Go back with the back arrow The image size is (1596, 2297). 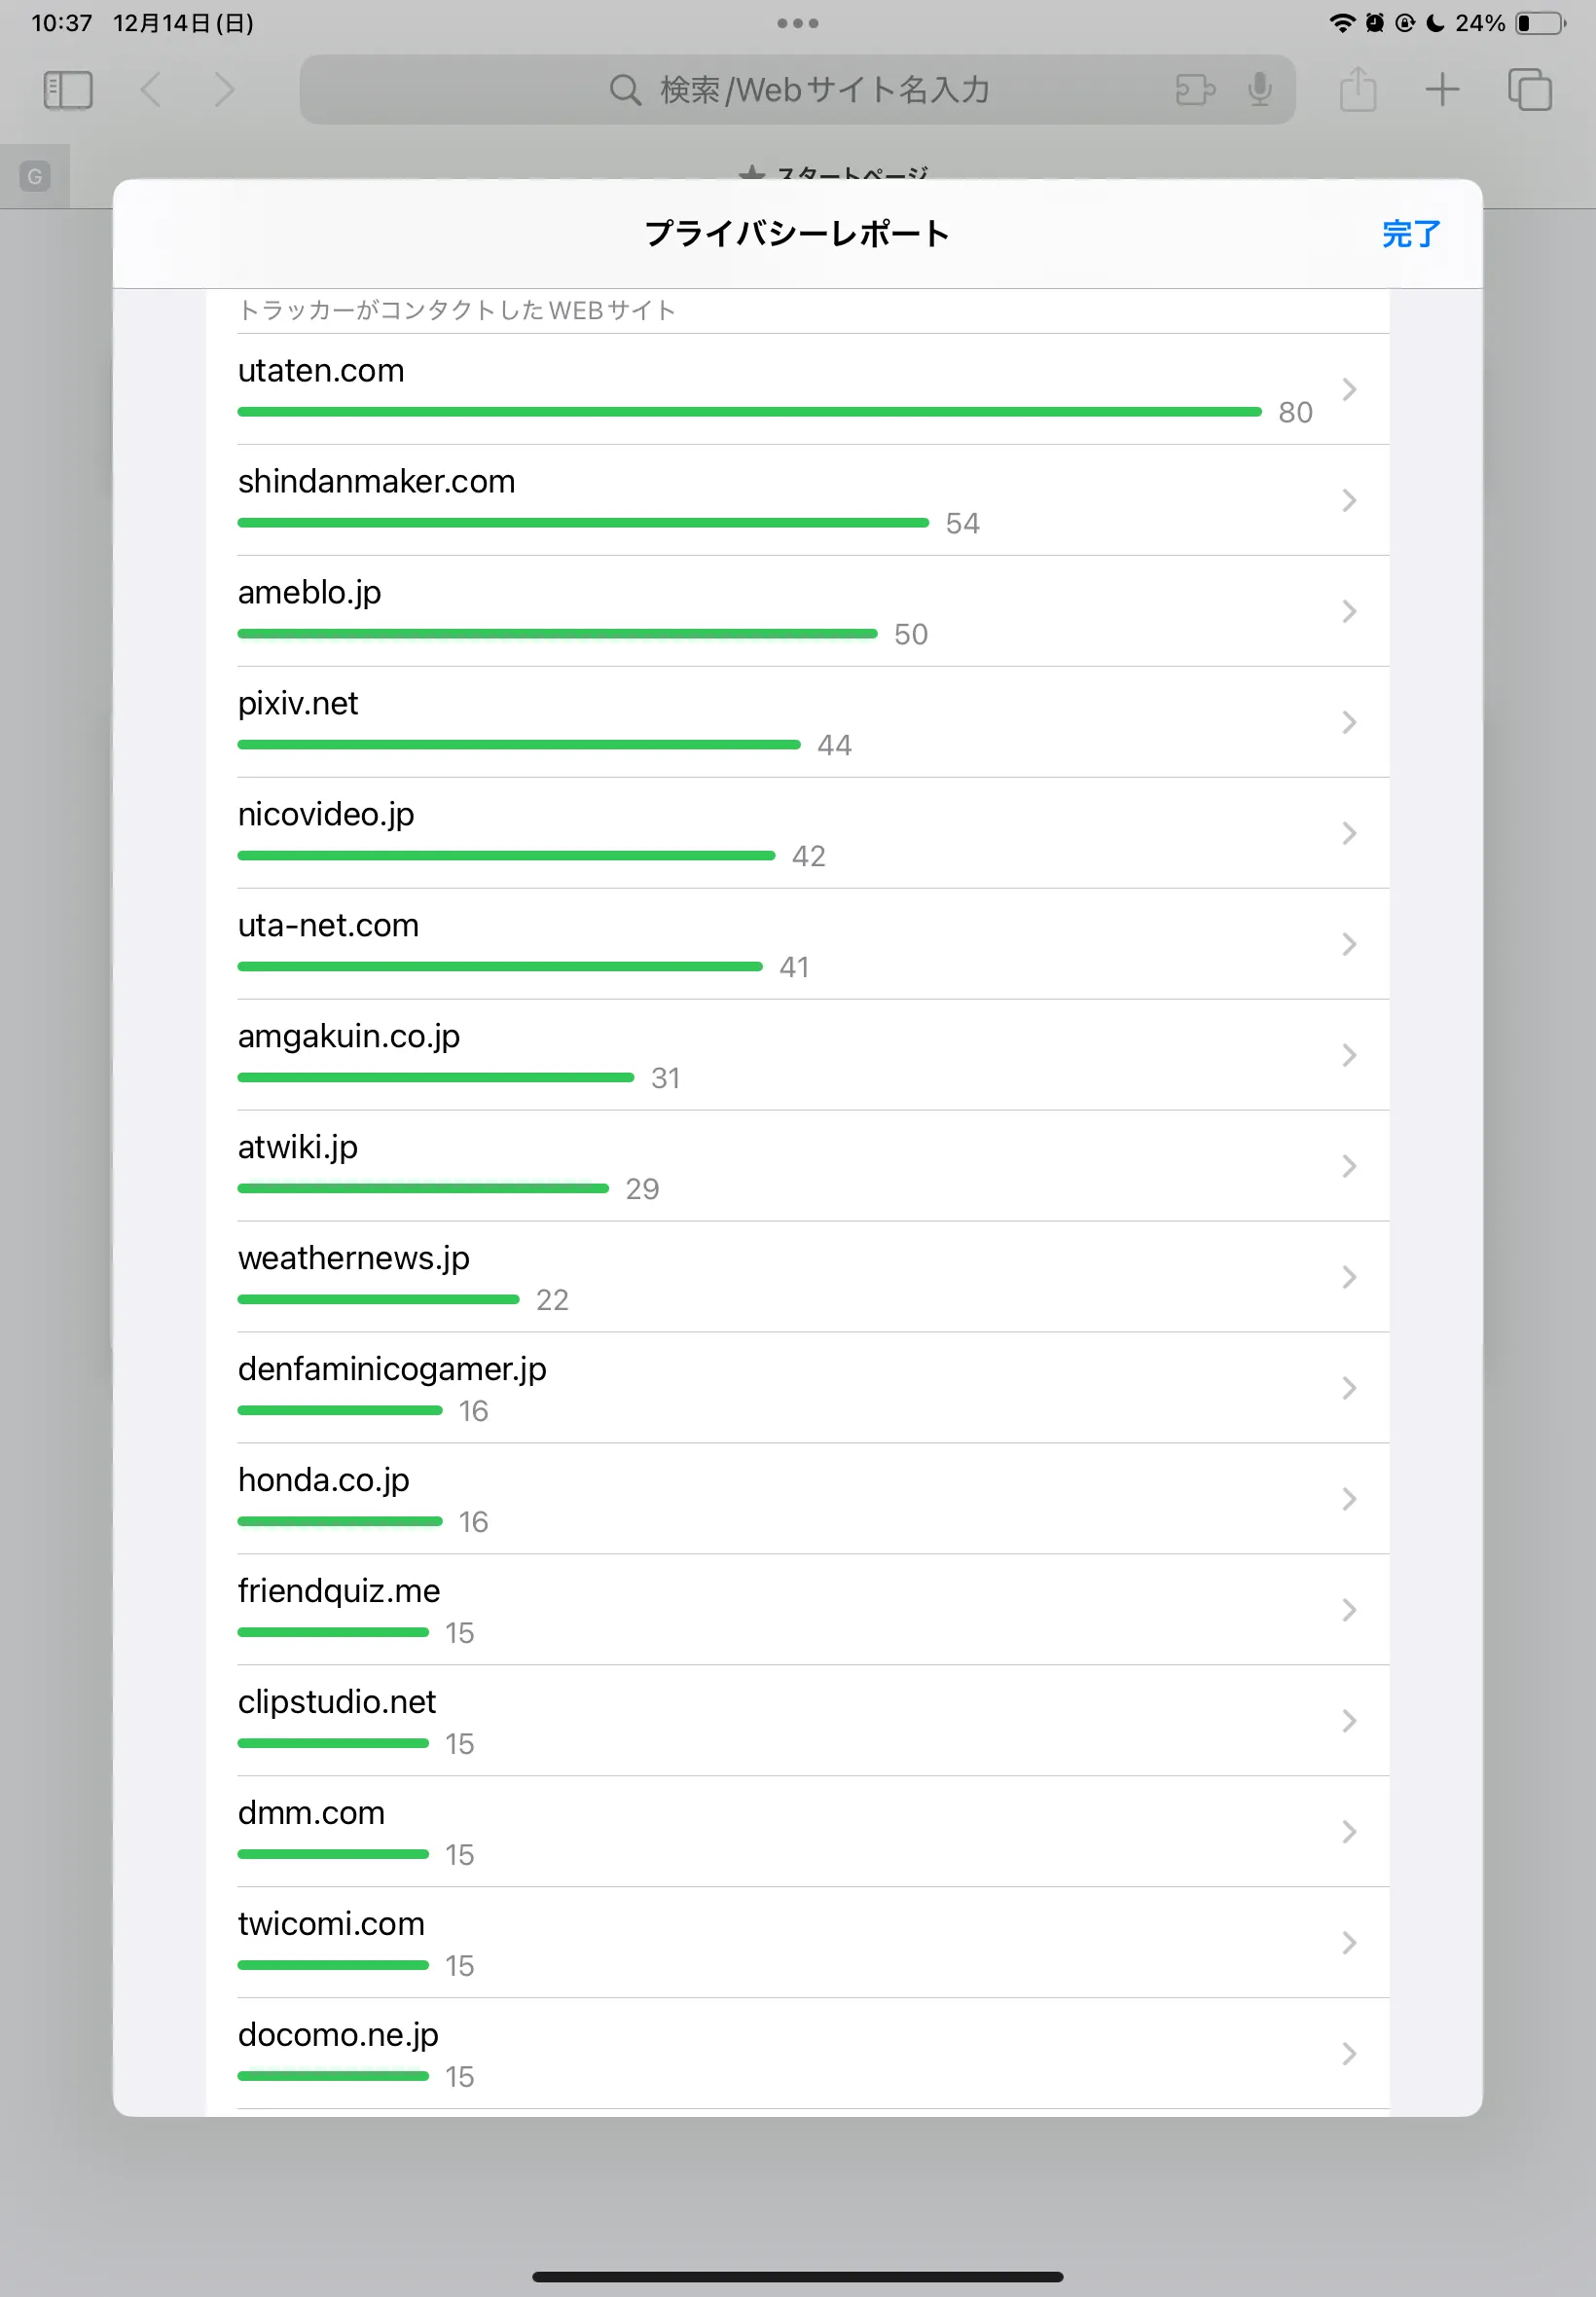151,90
